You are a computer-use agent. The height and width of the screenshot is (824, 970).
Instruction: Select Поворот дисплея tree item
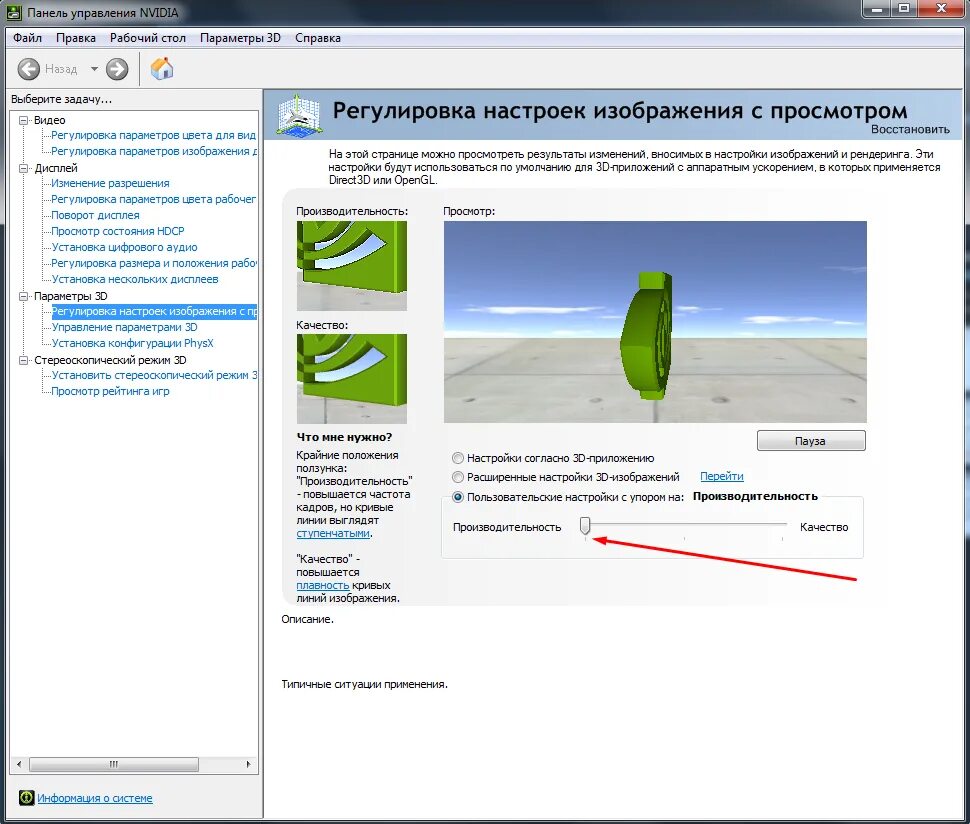95,215
